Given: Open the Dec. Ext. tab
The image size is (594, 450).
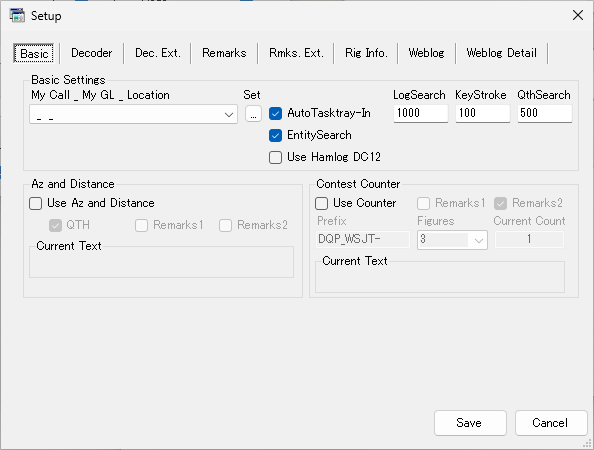Looking at the screenshot, I should pyautogui.click(x=158, y=53).
